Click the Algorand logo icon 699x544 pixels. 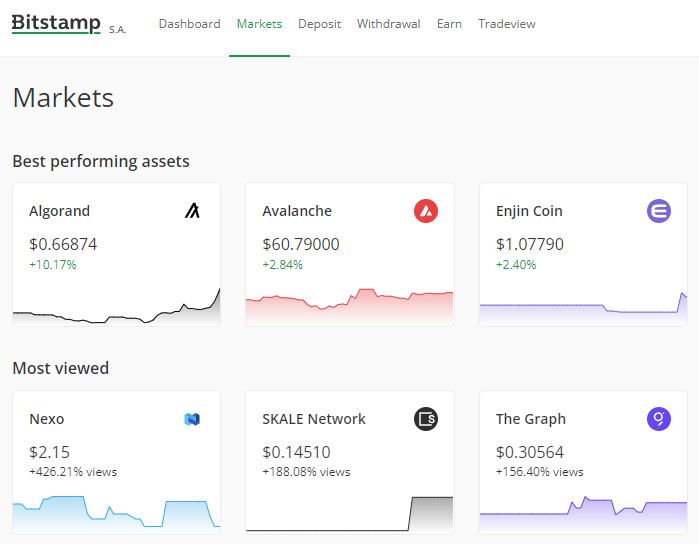[x=192, y=210]
